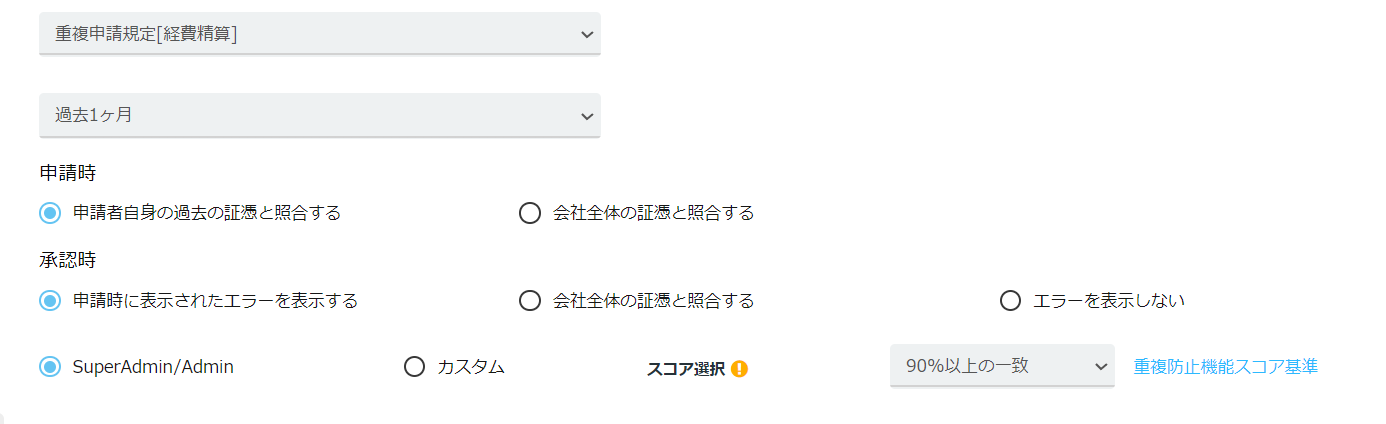Select 申請者自身の過去の証憑と照合する radio button
Image resolution: width=1386 pixels, height=424 pixels.
coord(50,213)
